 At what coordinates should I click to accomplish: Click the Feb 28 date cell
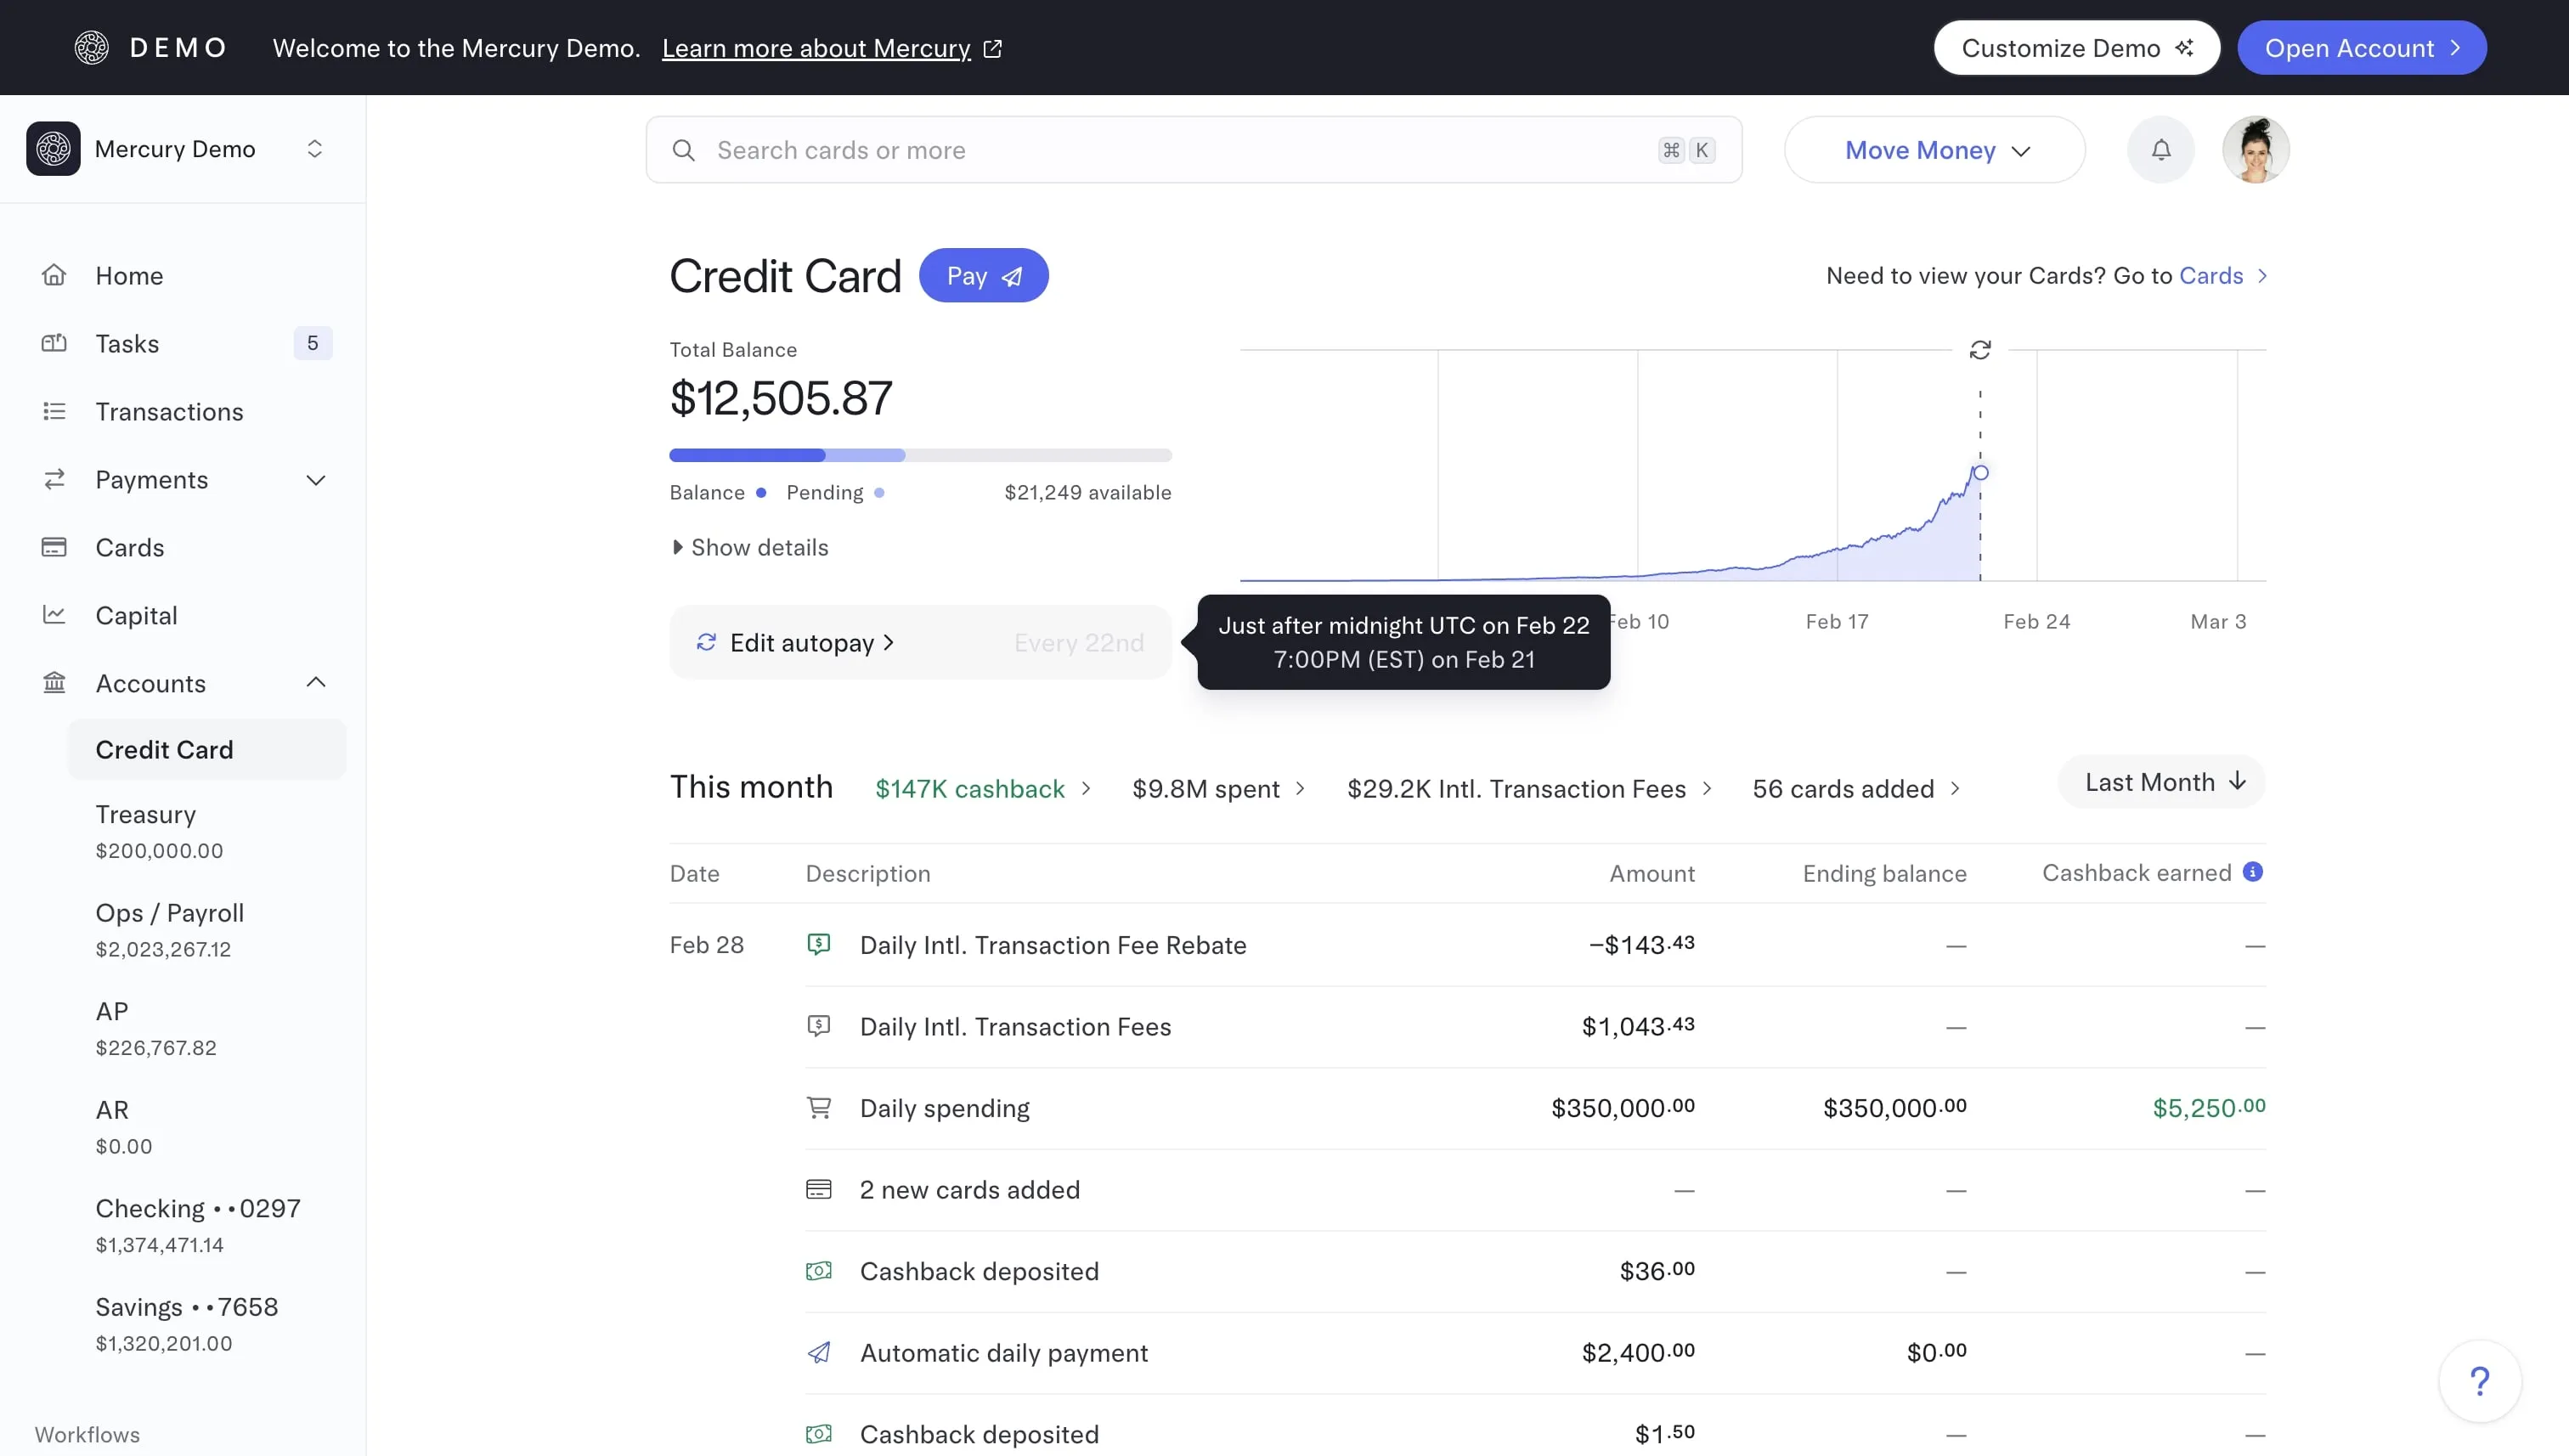pos(707,944)
